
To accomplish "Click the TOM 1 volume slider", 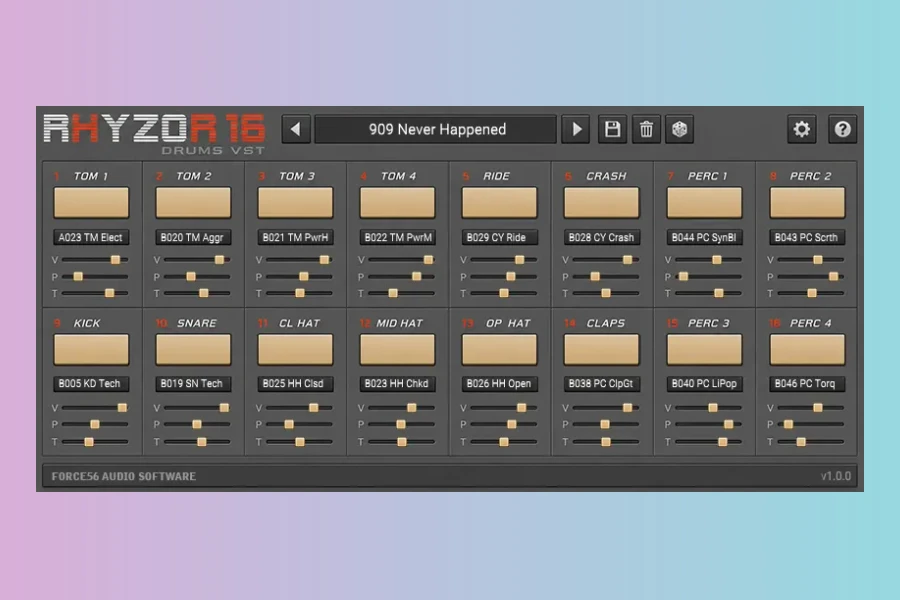I will 94,260.
